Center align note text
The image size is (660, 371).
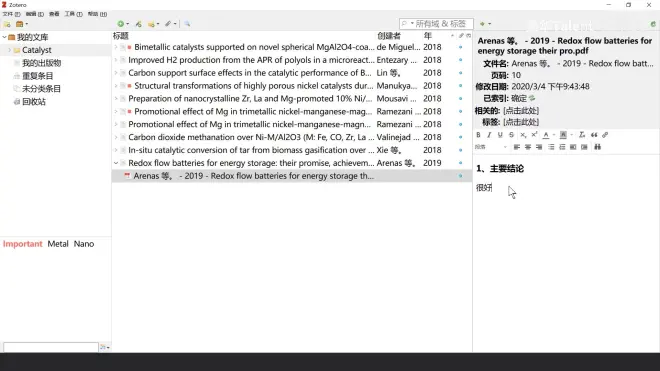pos(528,147)
